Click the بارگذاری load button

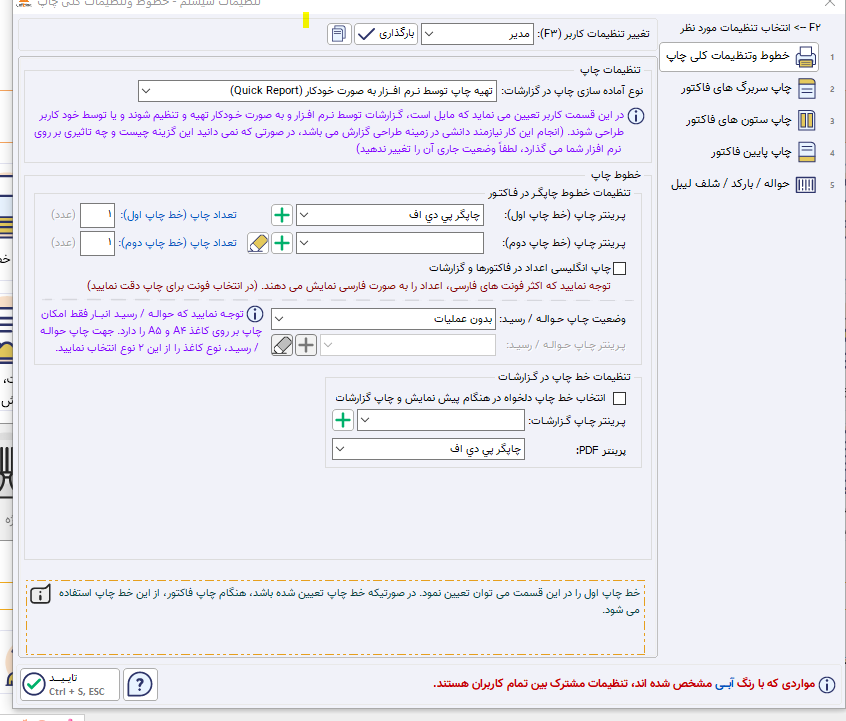coord(386,34)
